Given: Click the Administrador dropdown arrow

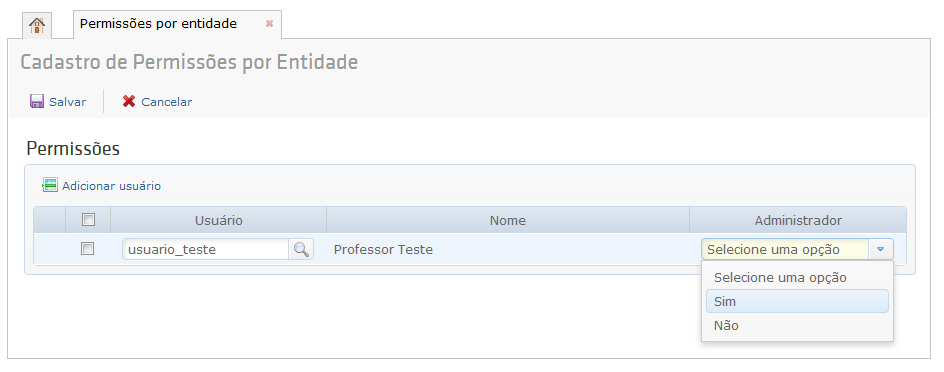Looking at the screenshot, I should click(x=881, y=249).
